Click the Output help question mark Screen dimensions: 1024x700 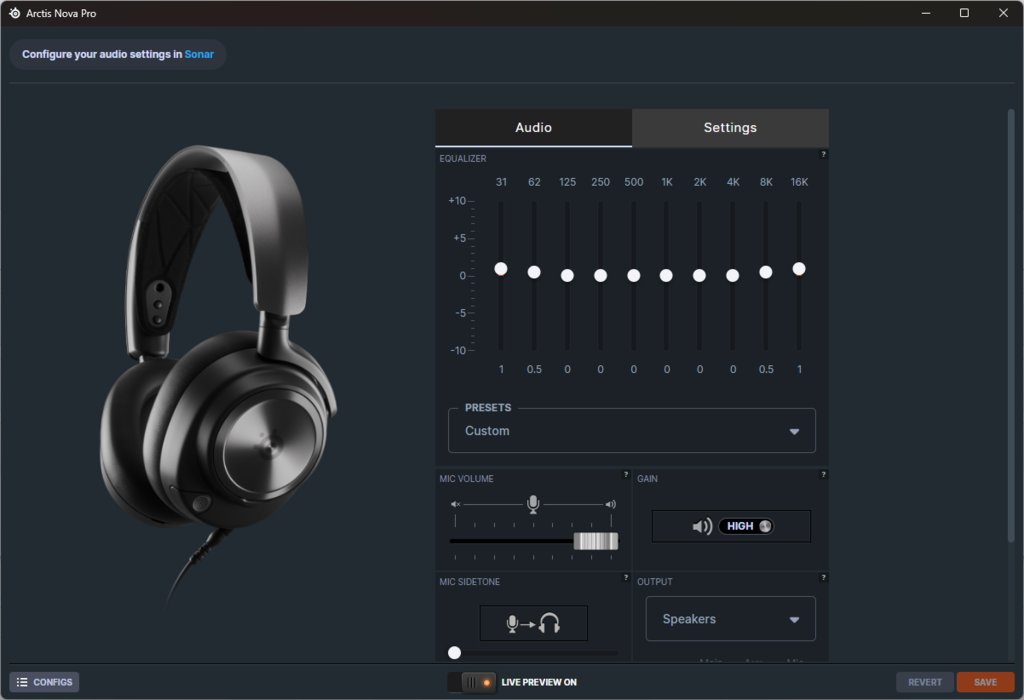(823, 578)
